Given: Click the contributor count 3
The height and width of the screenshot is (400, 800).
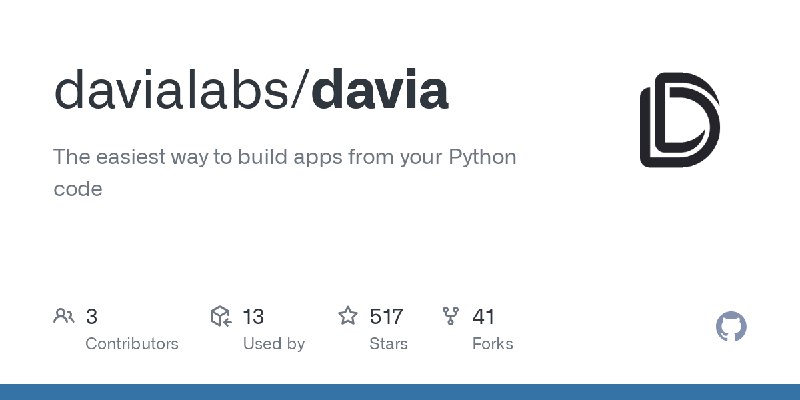Looking at the screenshot, I should (x=91, y=317).
